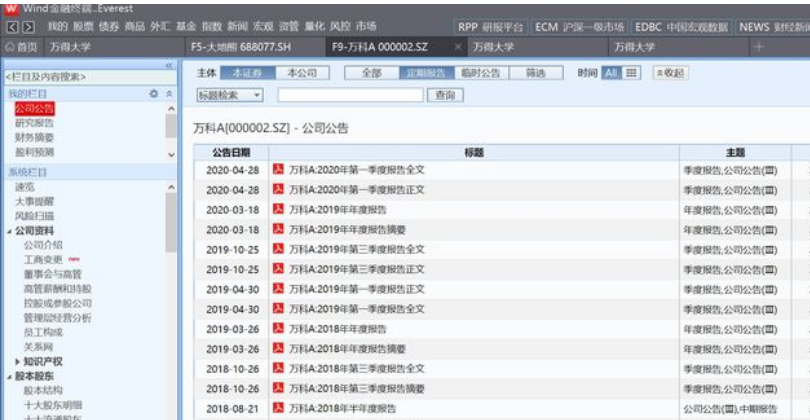Open PDF icon for 2020年第一季度报告全文
The image size is (810, 420).
click(278, 169)
